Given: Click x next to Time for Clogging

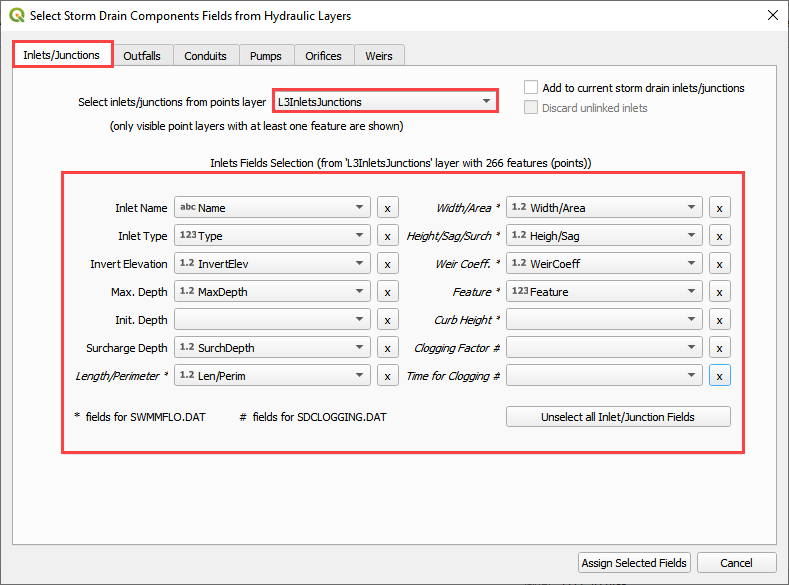Looking at the screenshot, I should (719, 376).
